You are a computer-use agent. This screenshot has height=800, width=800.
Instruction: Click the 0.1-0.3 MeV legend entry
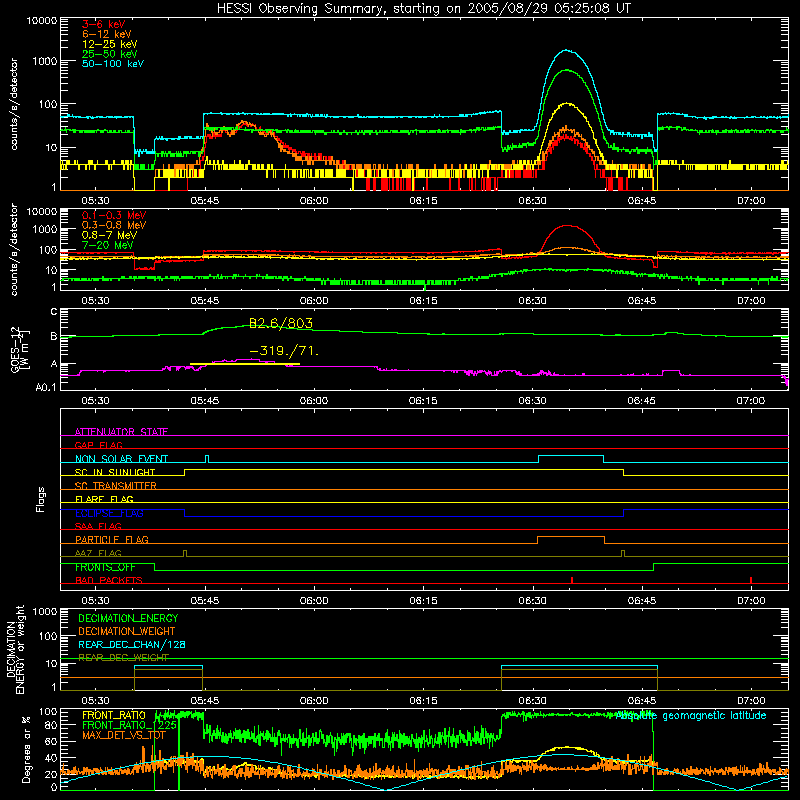pos(114,215)
